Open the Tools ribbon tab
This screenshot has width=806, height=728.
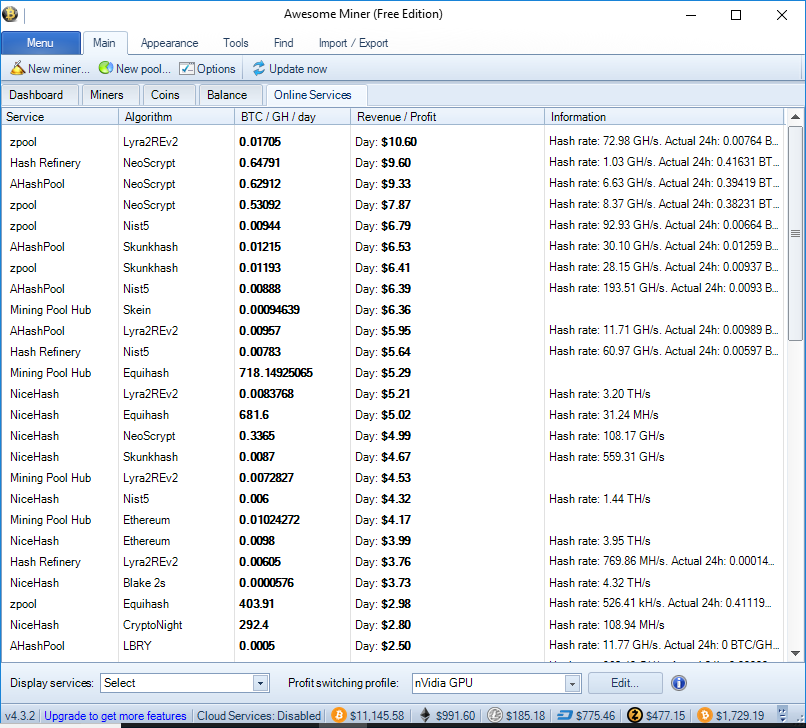[x=236, y=43]
